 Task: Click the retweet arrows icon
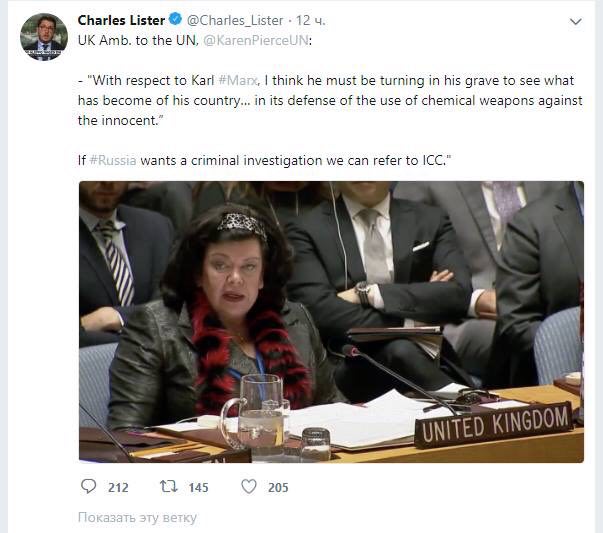[168, 487]
